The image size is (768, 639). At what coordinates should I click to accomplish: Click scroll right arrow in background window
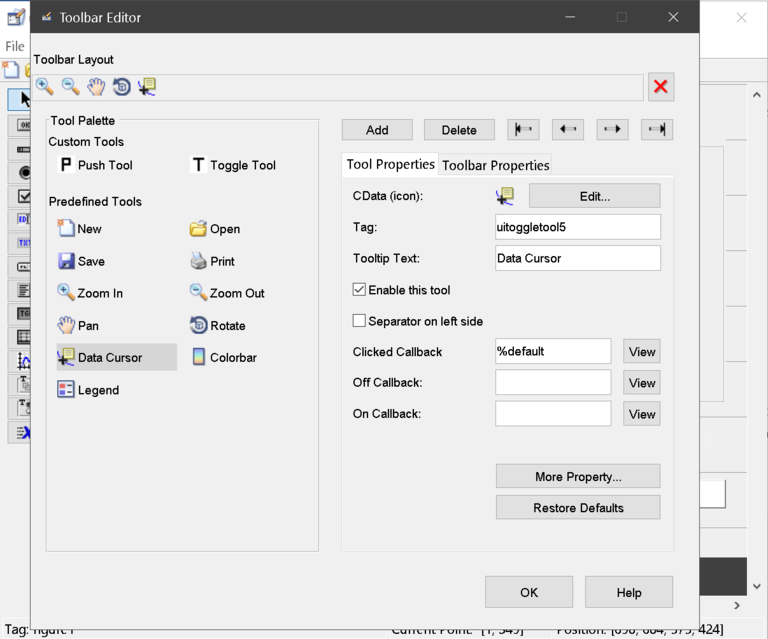[x=737, y=606]
